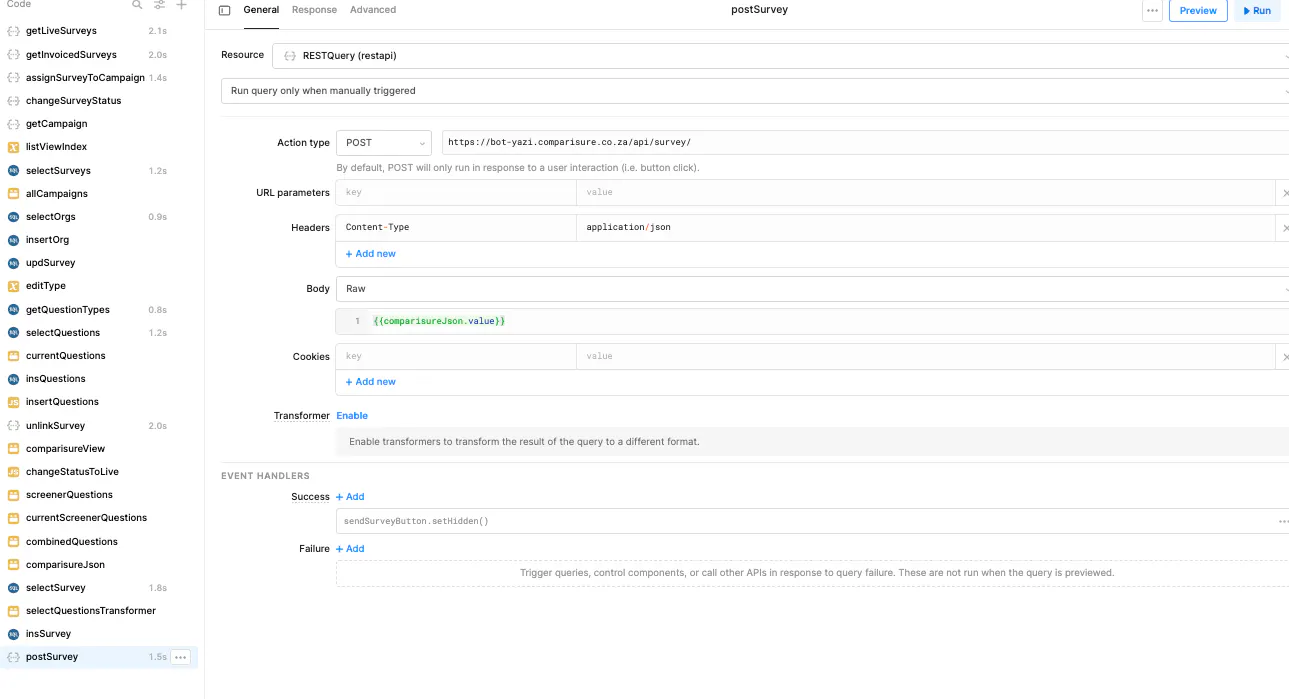The height and width of the screenshot is (699, 1289).
Task: Click the postSurvey item's ellipsis menu
Action: (x=180, y=657)
